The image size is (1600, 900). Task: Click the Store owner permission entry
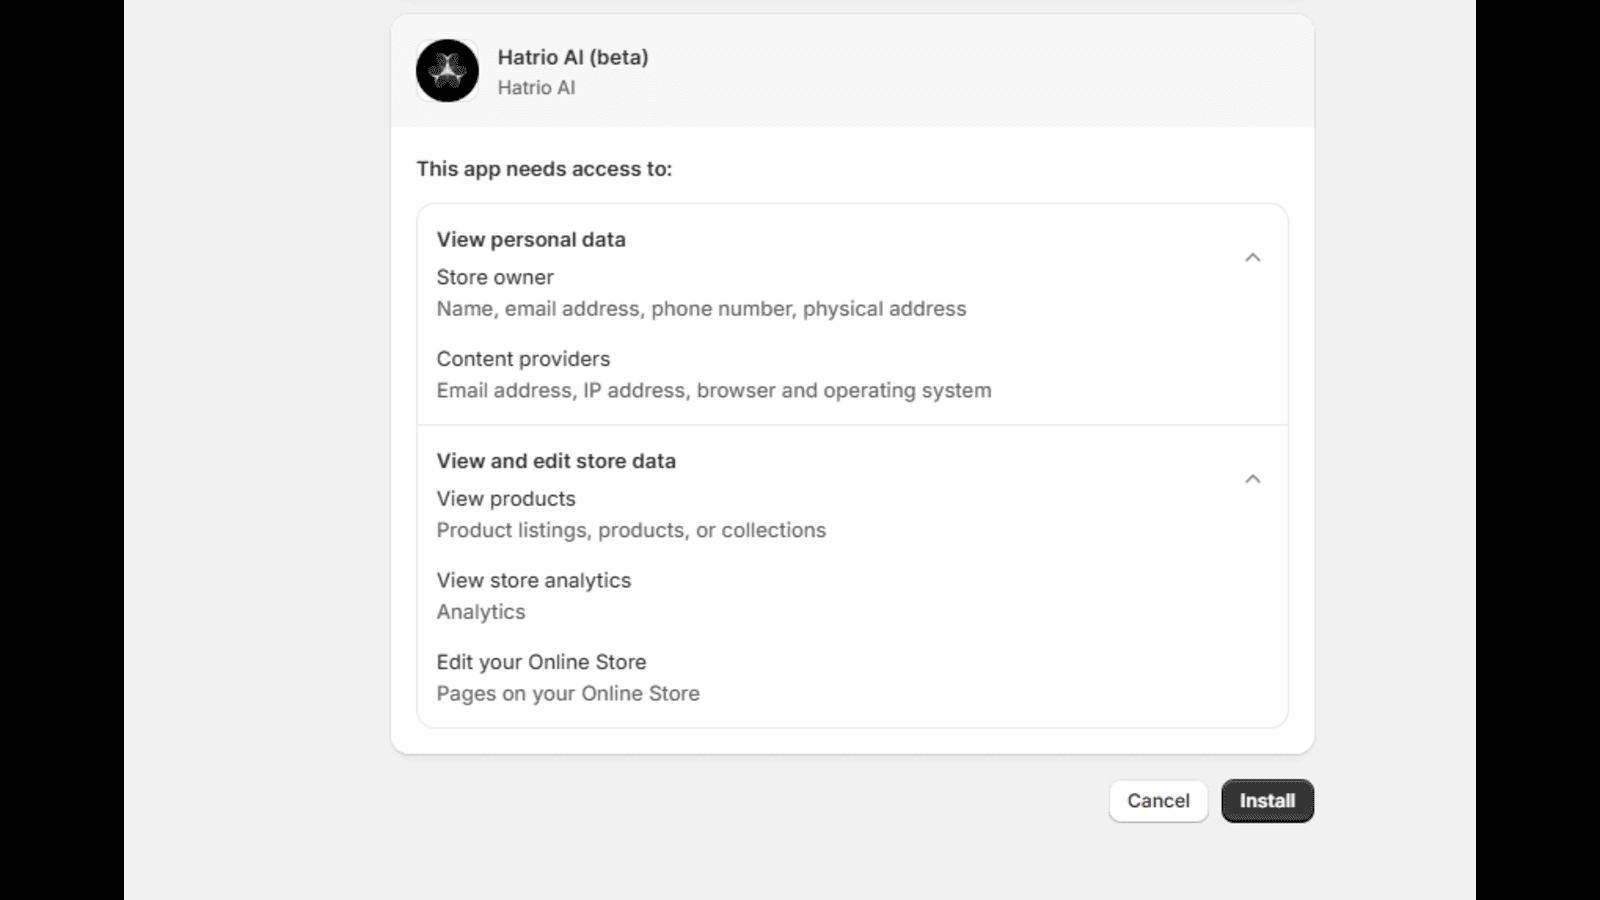tap(495, 277)
